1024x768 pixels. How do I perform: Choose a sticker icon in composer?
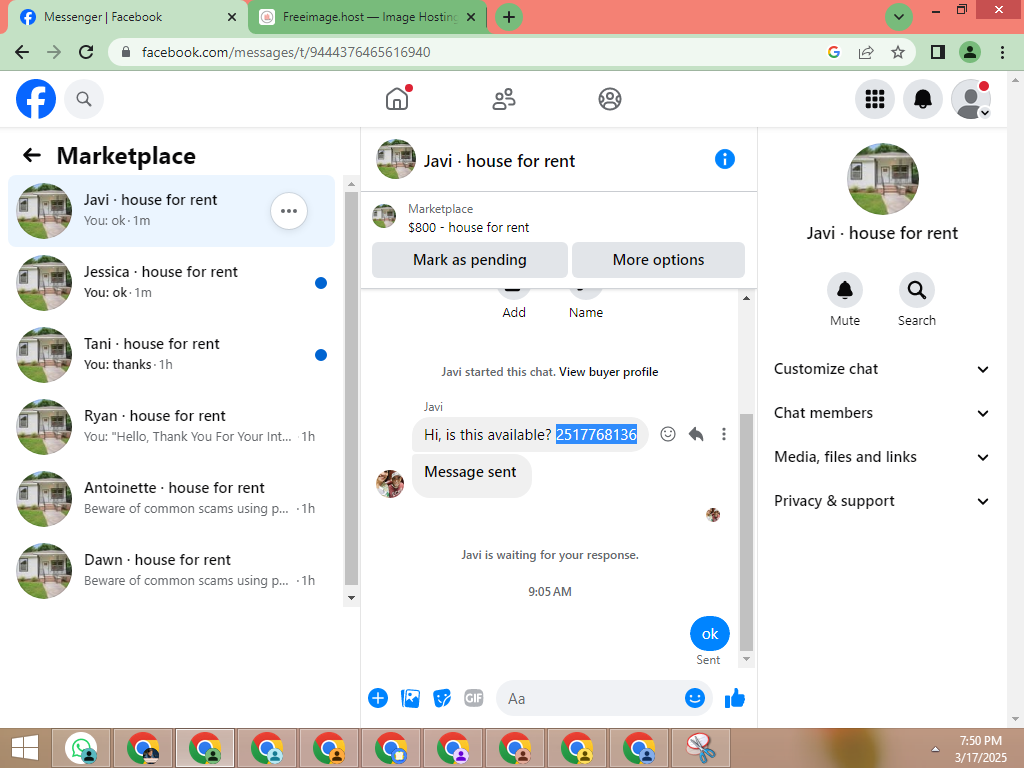(x=442, y=698)
